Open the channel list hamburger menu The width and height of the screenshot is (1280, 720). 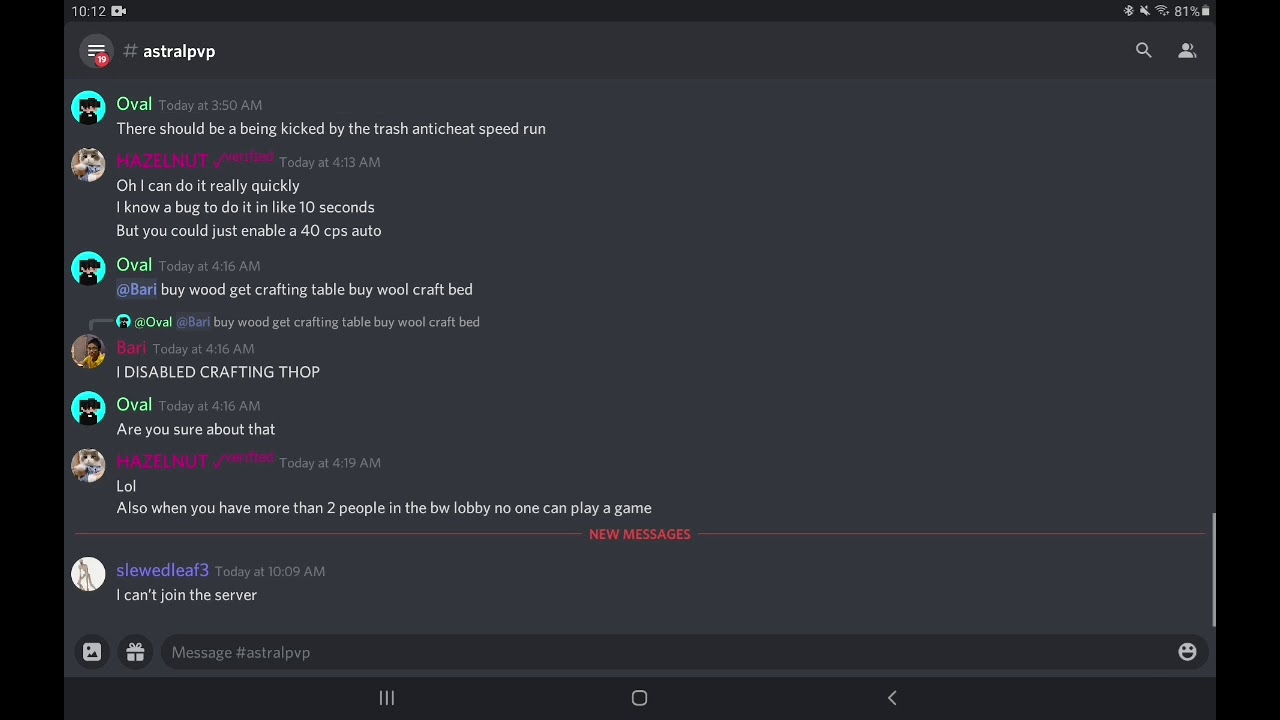[x=96, y=51]
